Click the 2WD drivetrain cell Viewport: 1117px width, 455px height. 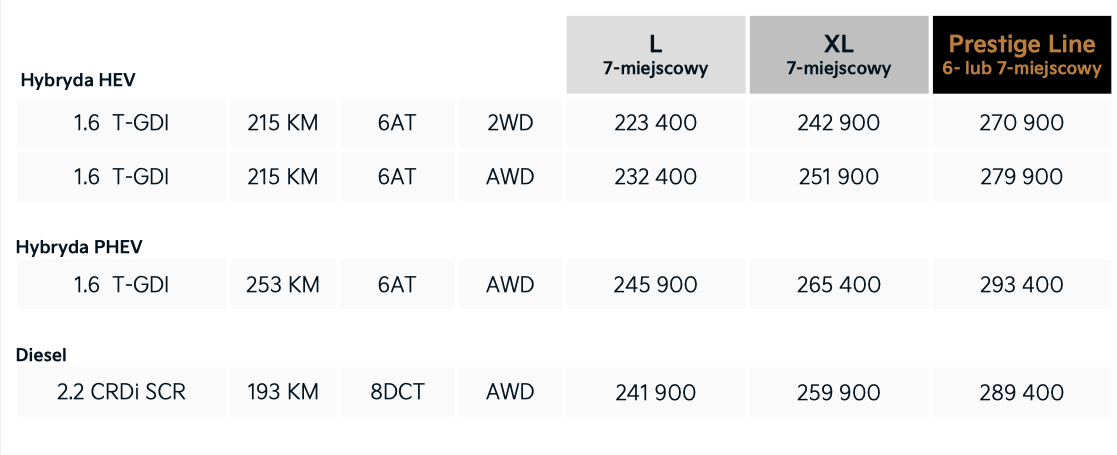pos(510,123)
